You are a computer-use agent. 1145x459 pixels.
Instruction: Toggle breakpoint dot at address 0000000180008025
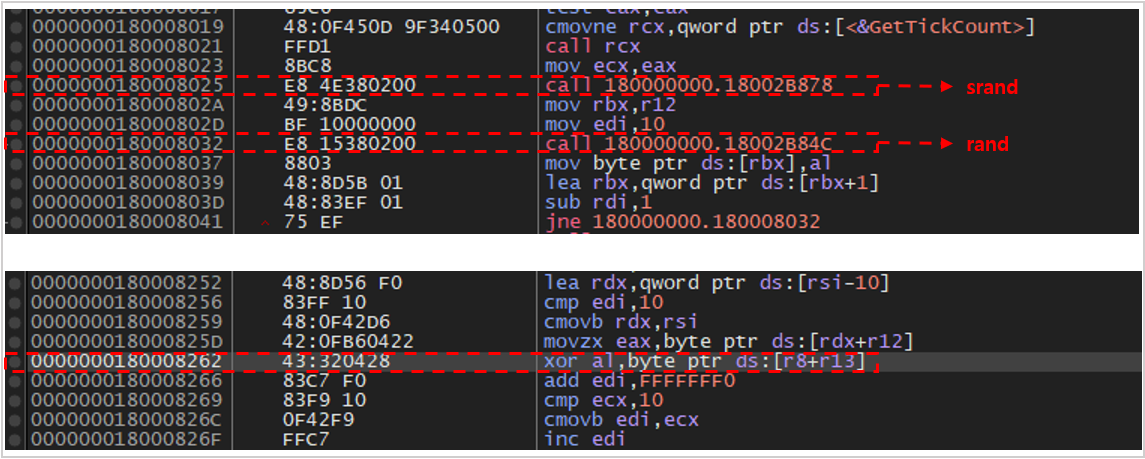(14, 86)
